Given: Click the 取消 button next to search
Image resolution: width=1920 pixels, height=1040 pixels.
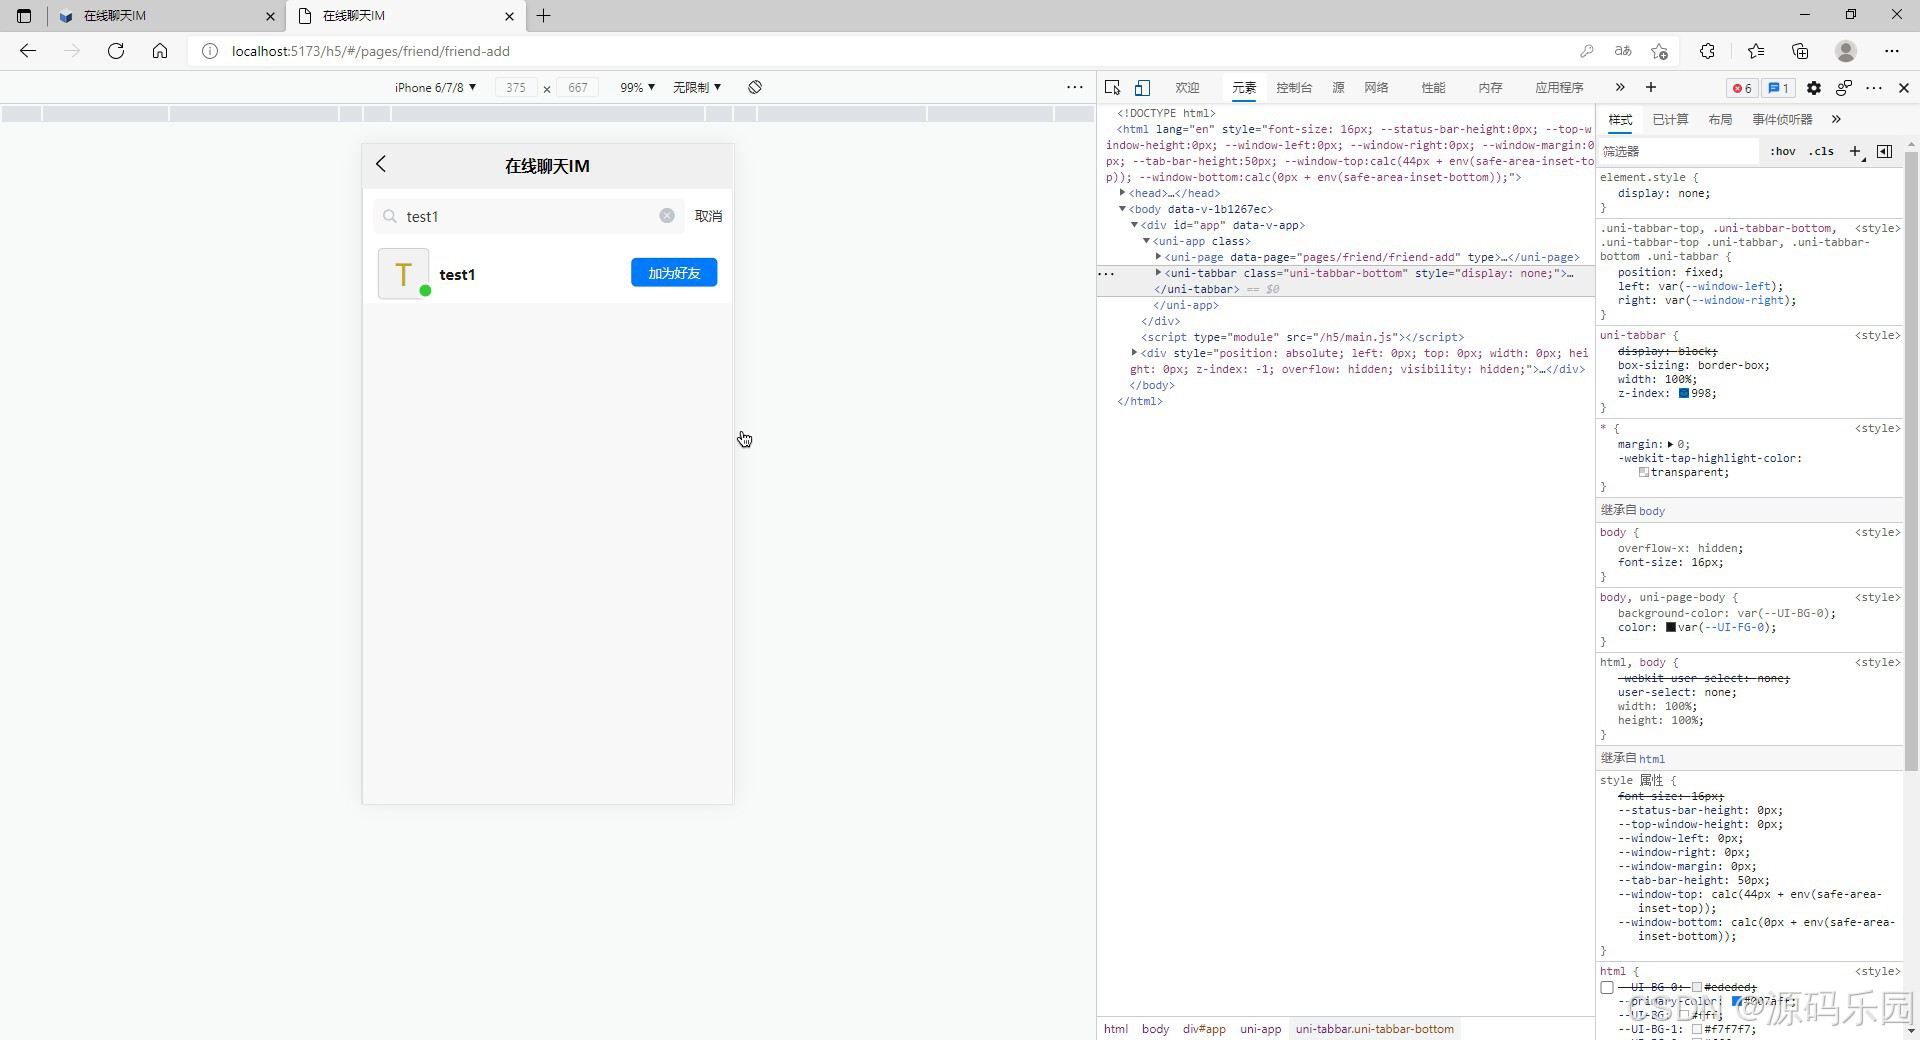Looking at the screenshot, I should pyautogui.click(x=707, y=216).
